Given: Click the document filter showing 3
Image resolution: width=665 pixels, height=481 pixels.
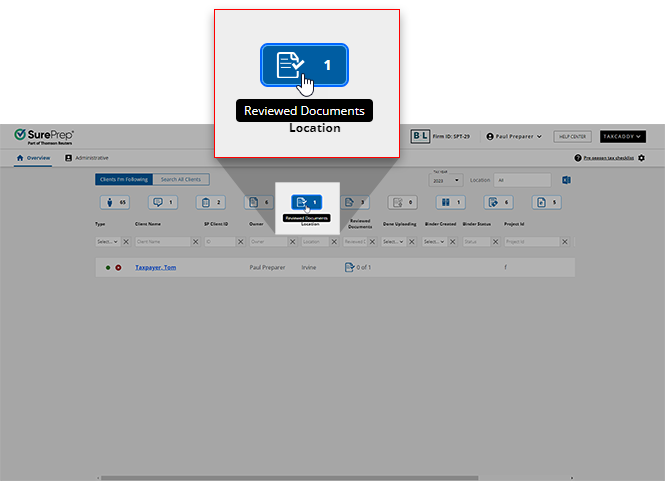Looking at the screenshot, I should point(355,202).
